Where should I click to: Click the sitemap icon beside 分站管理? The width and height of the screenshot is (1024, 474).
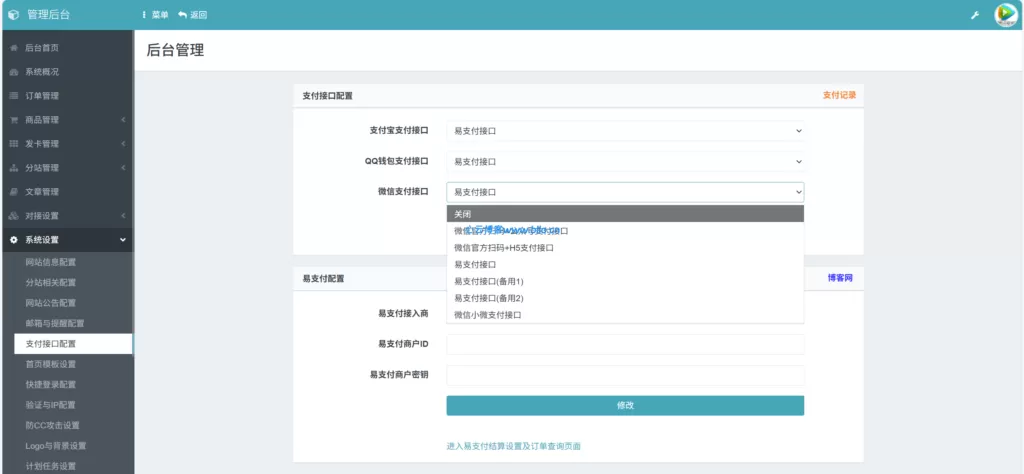(14, 168)
